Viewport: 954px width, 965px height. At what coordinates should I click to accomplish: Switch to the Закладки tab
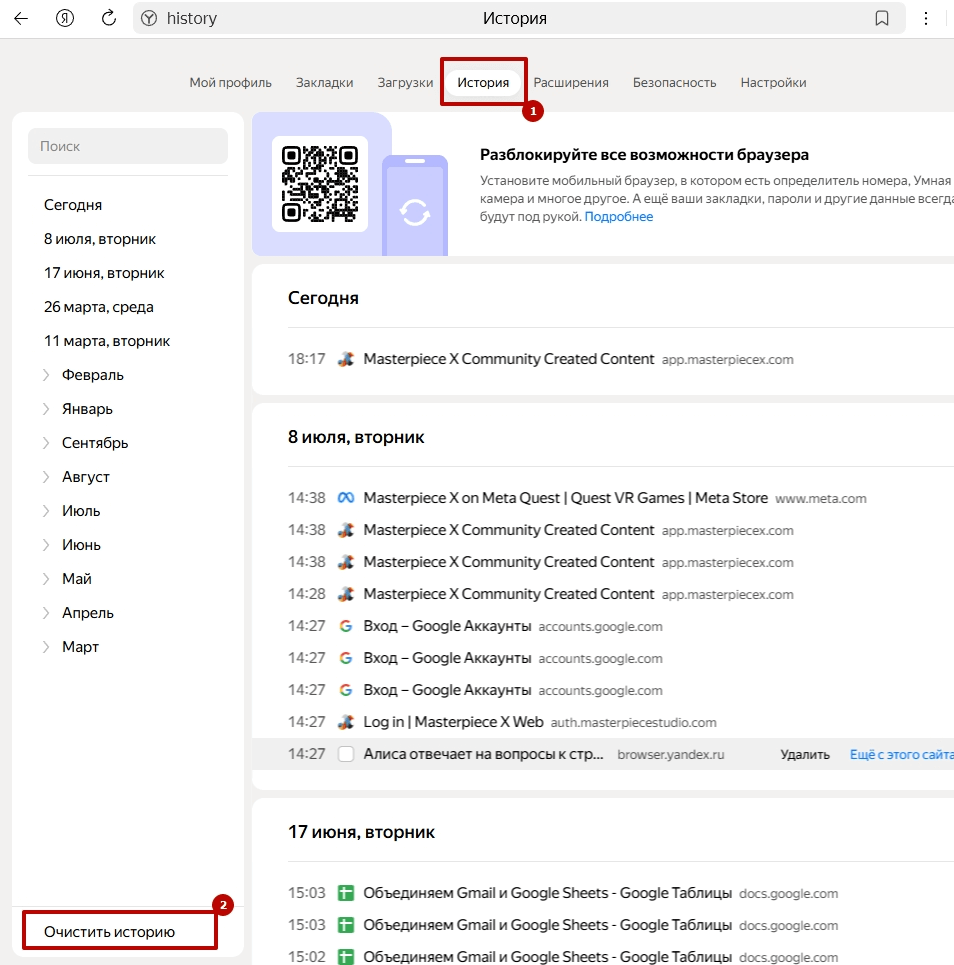coord(324,82)
